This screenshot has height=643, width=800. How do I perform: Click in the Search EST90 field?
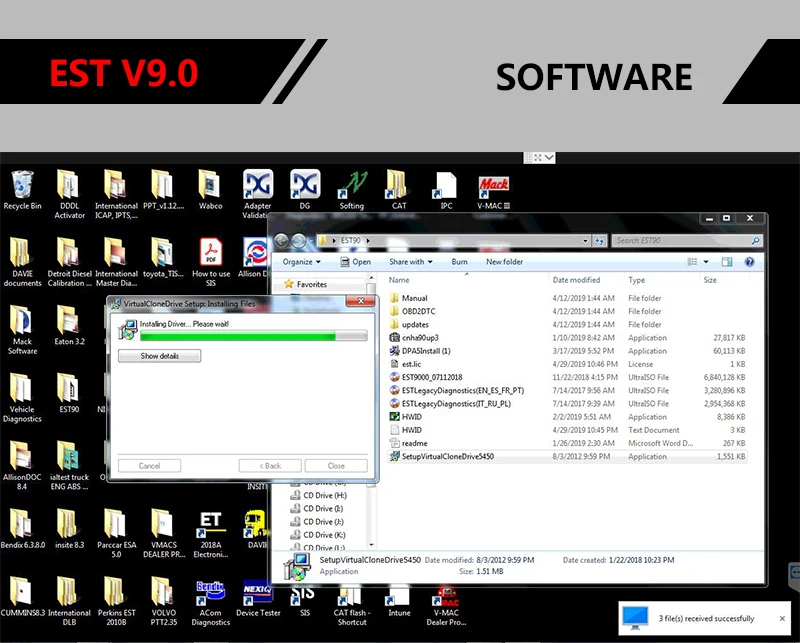click(687, 240)
